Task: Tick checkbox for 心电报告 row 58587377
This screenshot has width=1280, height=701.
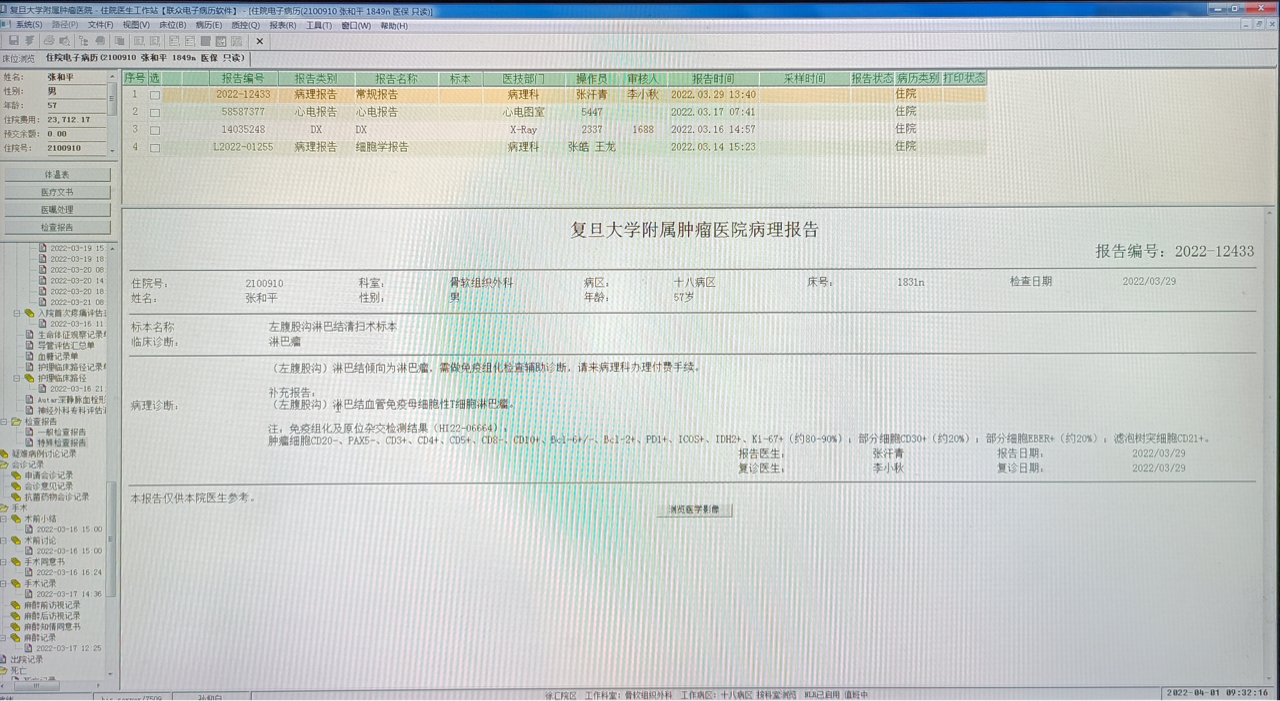Action: click(x=155, y=113)
